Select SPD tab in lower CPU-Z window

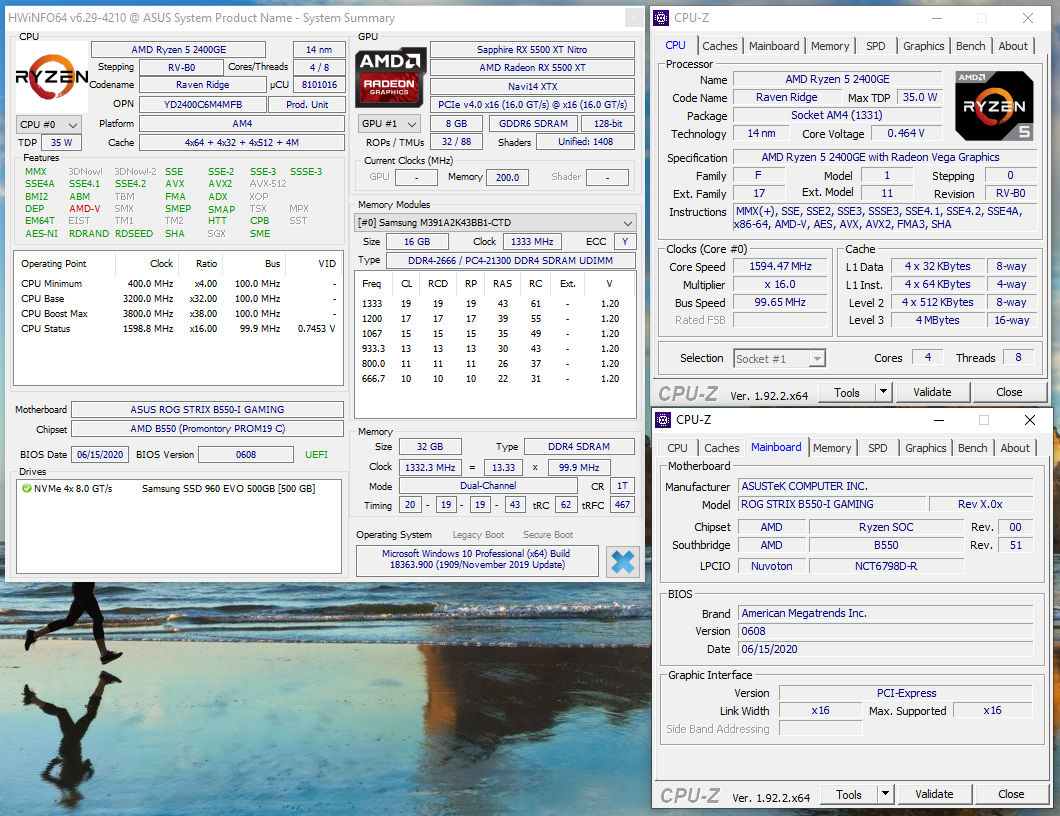[877, 448]
